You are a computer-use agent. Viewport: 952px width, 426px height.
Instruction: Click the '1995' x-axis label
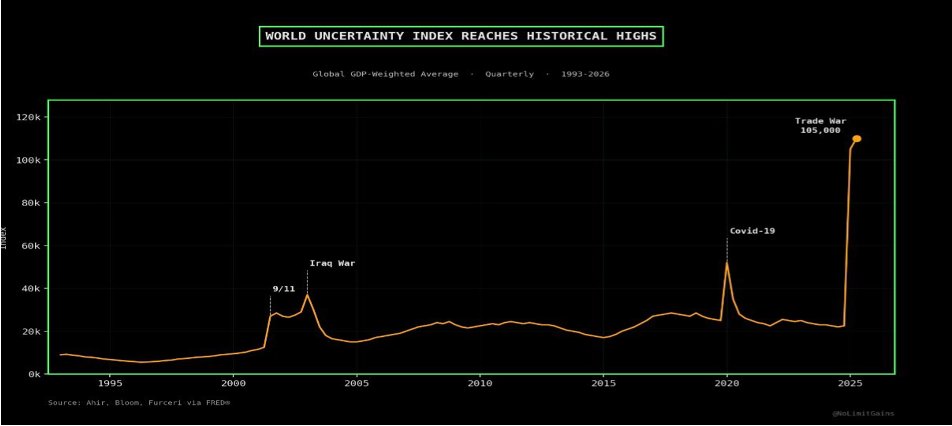[x=109, y=384]
